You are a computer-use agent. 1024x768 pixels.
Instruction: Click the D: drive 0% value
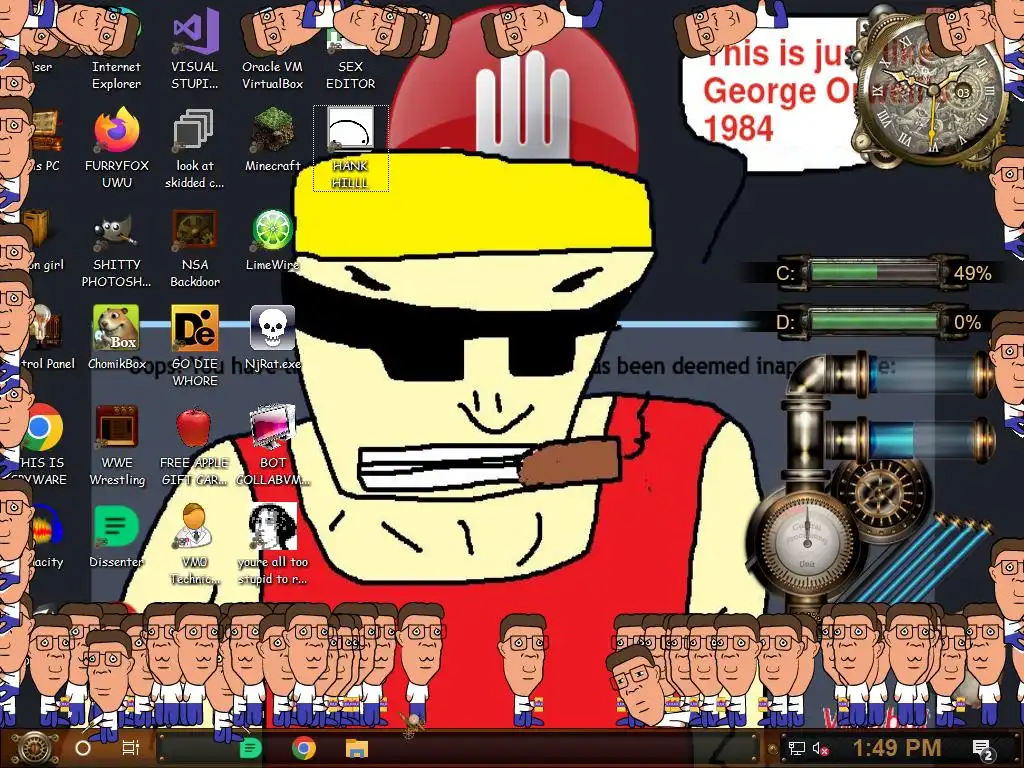(x=967, y=322)
